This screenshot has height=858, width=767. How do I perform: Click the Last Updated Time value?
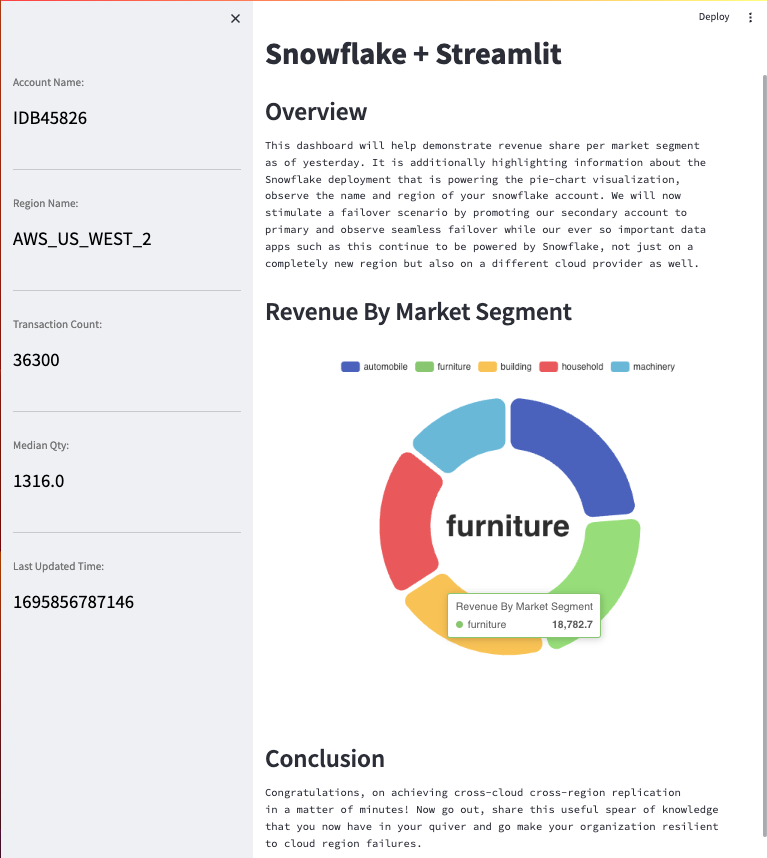[73, 602]
